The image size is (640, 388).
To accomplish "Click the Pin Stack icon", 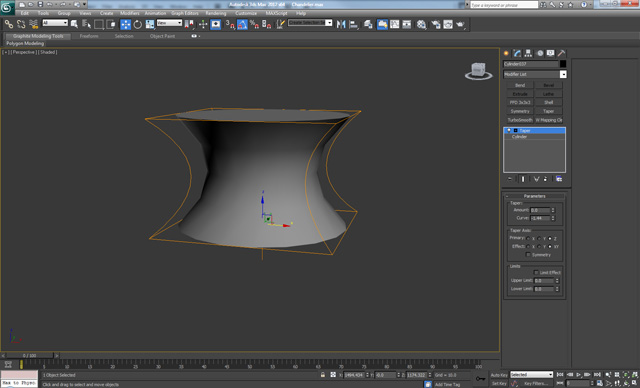I will pyautogui.click(x=509, y=179).
